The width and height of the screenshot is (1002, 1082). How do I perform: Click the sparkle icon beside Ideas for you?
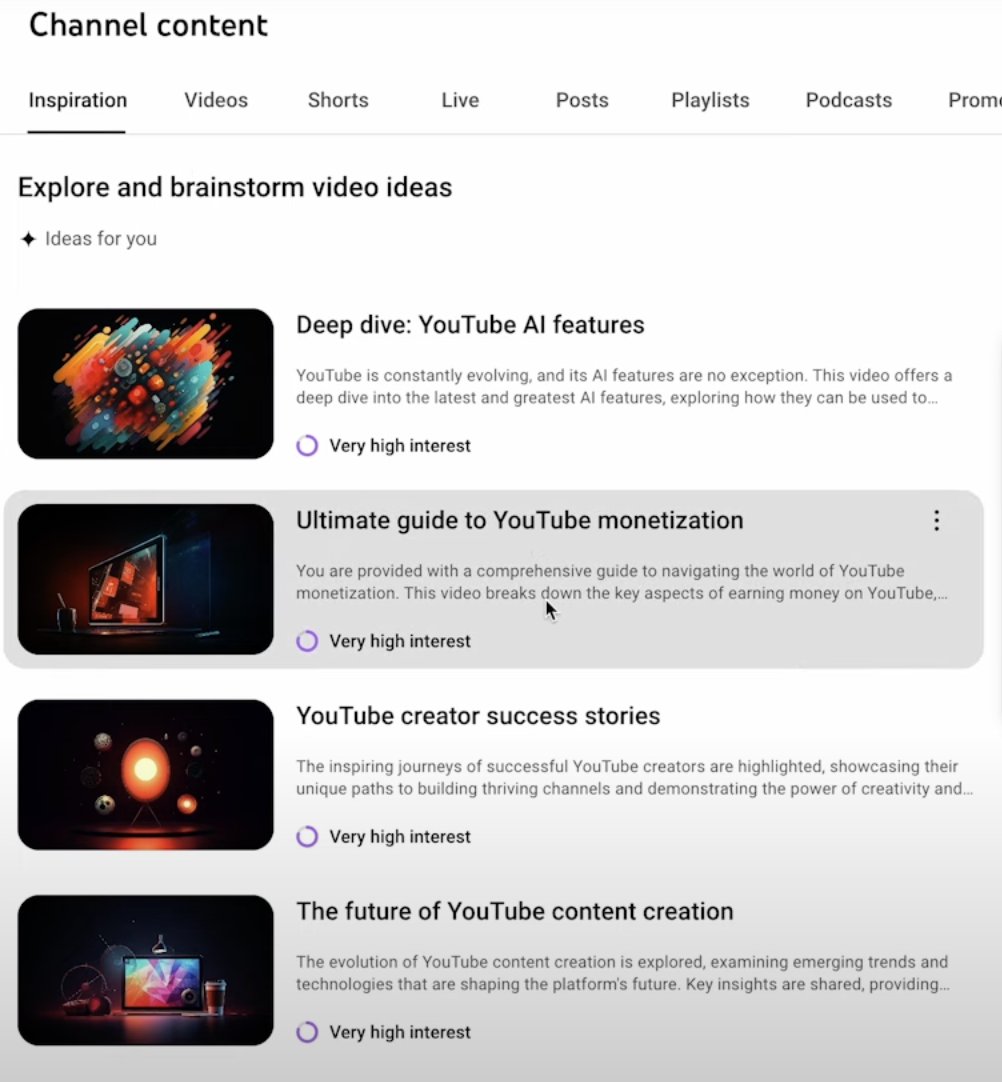pos(28,239)
